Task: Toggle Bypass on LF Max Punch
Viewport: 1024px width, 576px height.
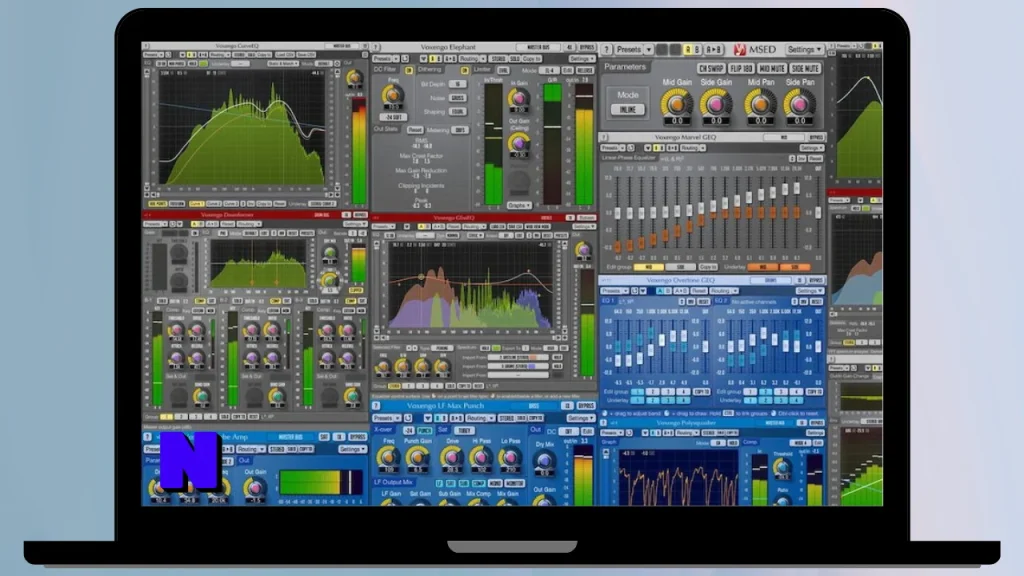Action: click(x=586, y=406)
